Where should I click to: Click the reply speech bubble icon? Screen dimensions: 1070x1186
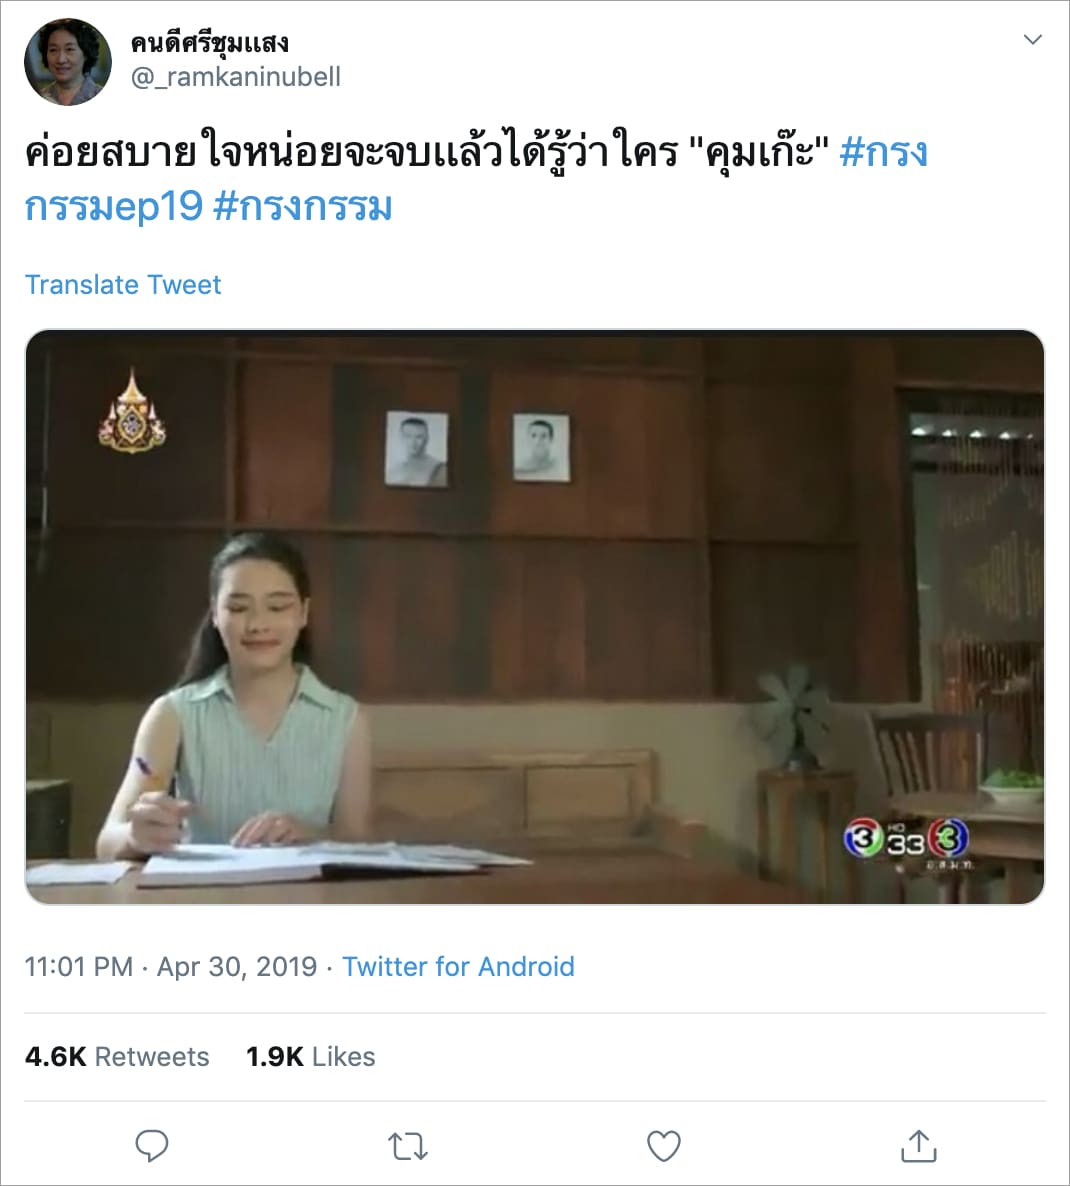(151, 1146)
